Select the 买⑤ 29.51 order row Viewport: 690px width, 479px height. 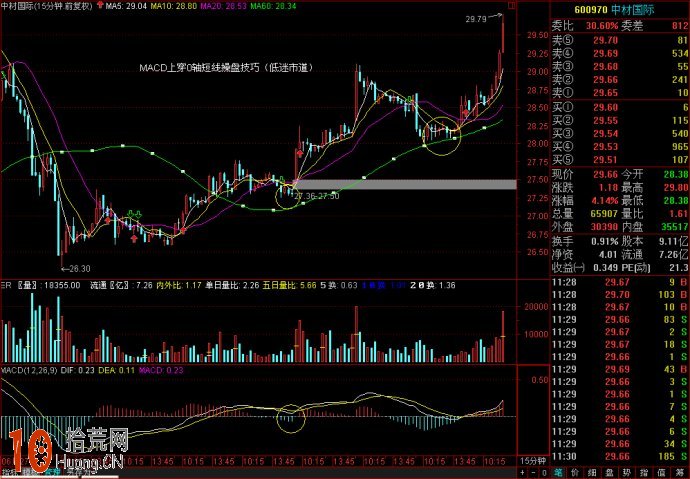[x=620, y=160]
